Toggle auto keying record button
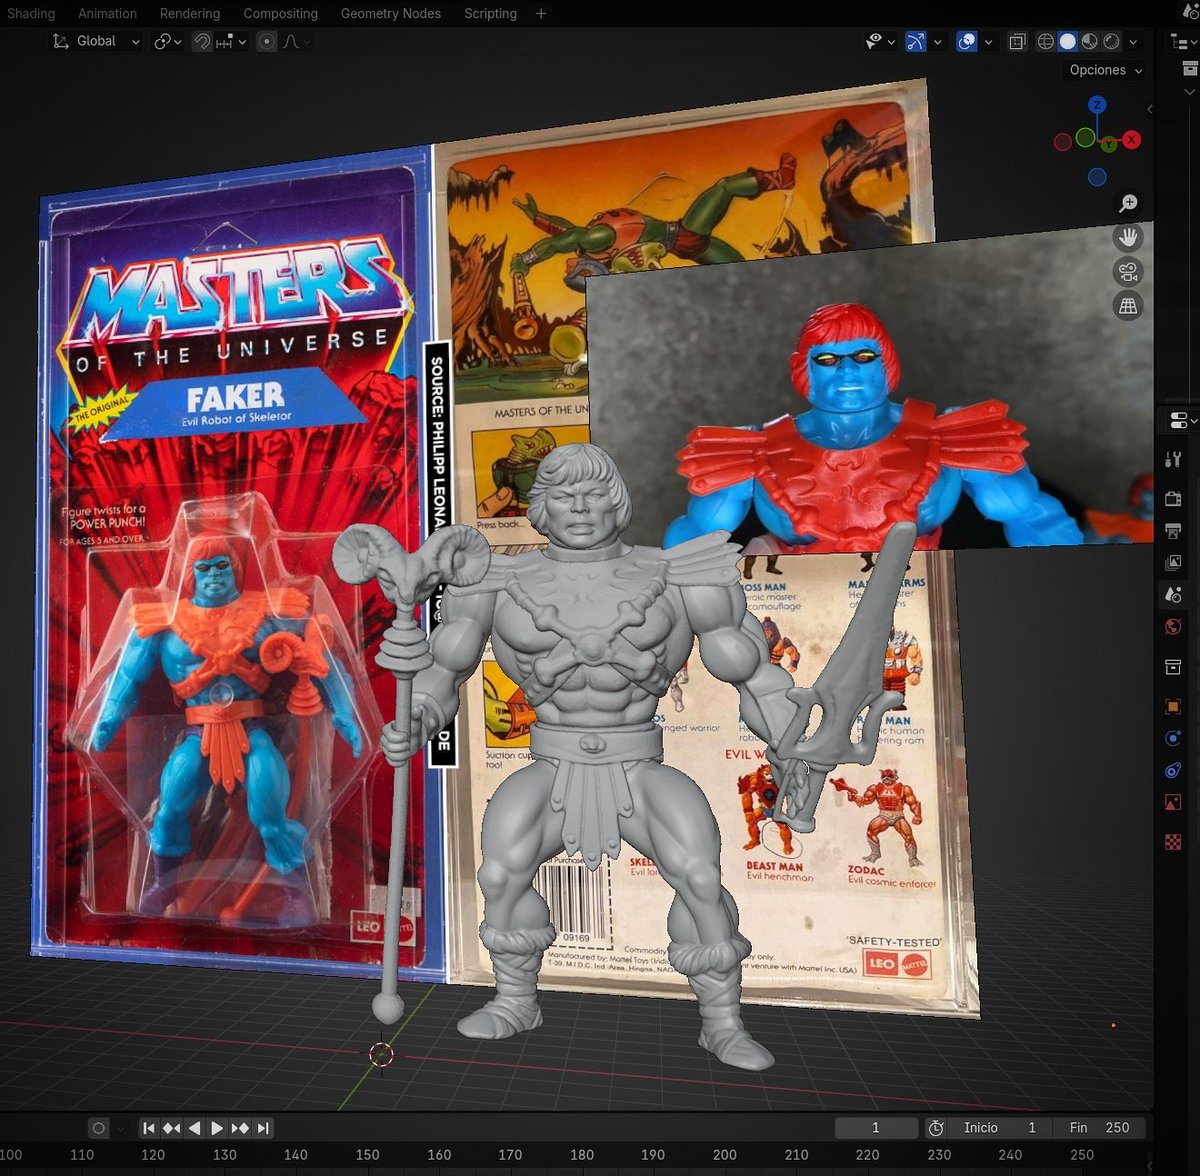Viewport: 1200px width, 1176px height. click(x=98, y=1128)
